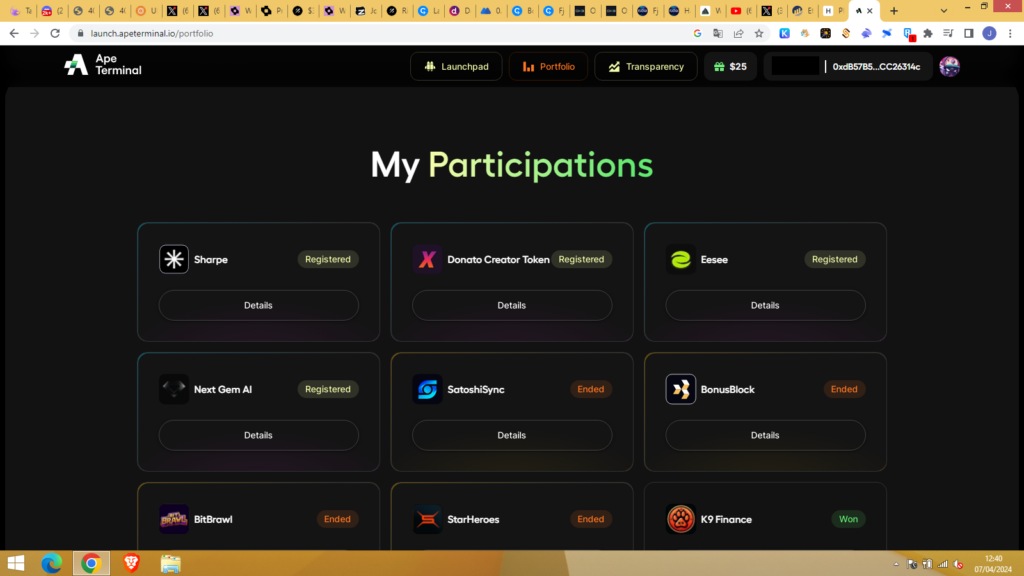
Task: Go home via the Ape Terminal logo
Action: coord(103,65)
